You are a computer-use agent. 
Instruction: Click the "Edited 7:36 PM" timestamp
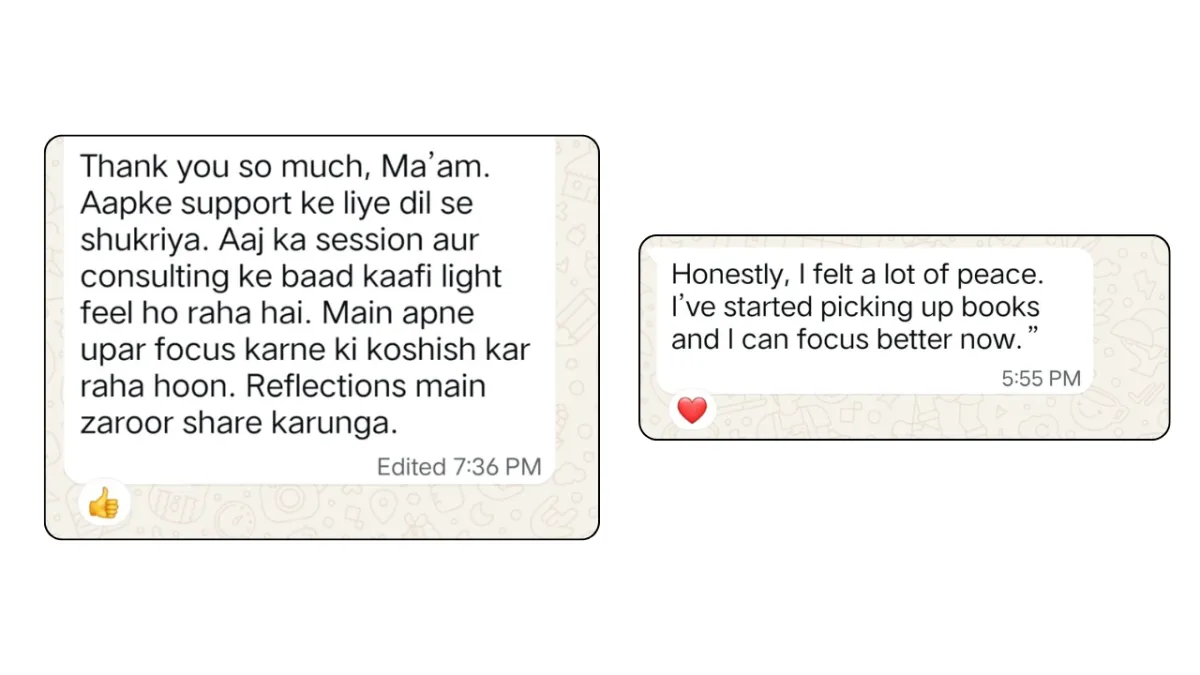pos(459,466)
